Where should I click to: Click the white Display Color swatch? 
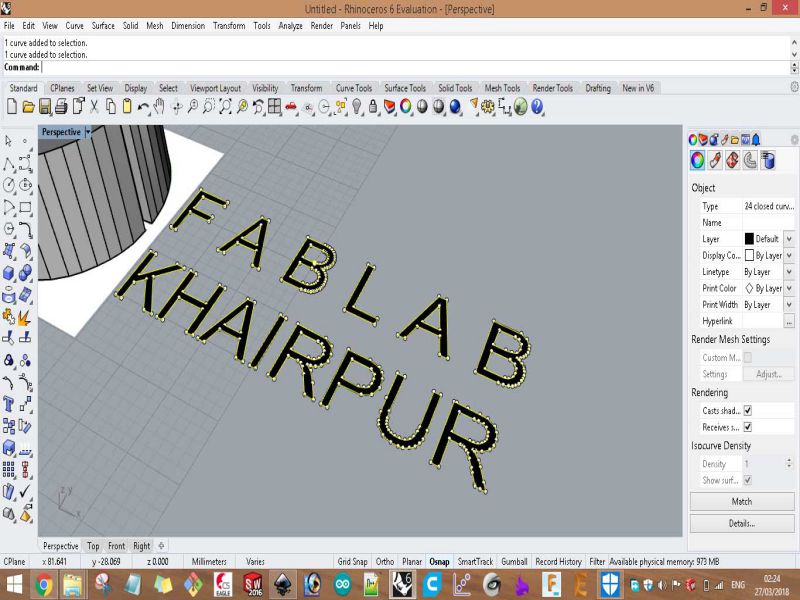click(749, 255)
